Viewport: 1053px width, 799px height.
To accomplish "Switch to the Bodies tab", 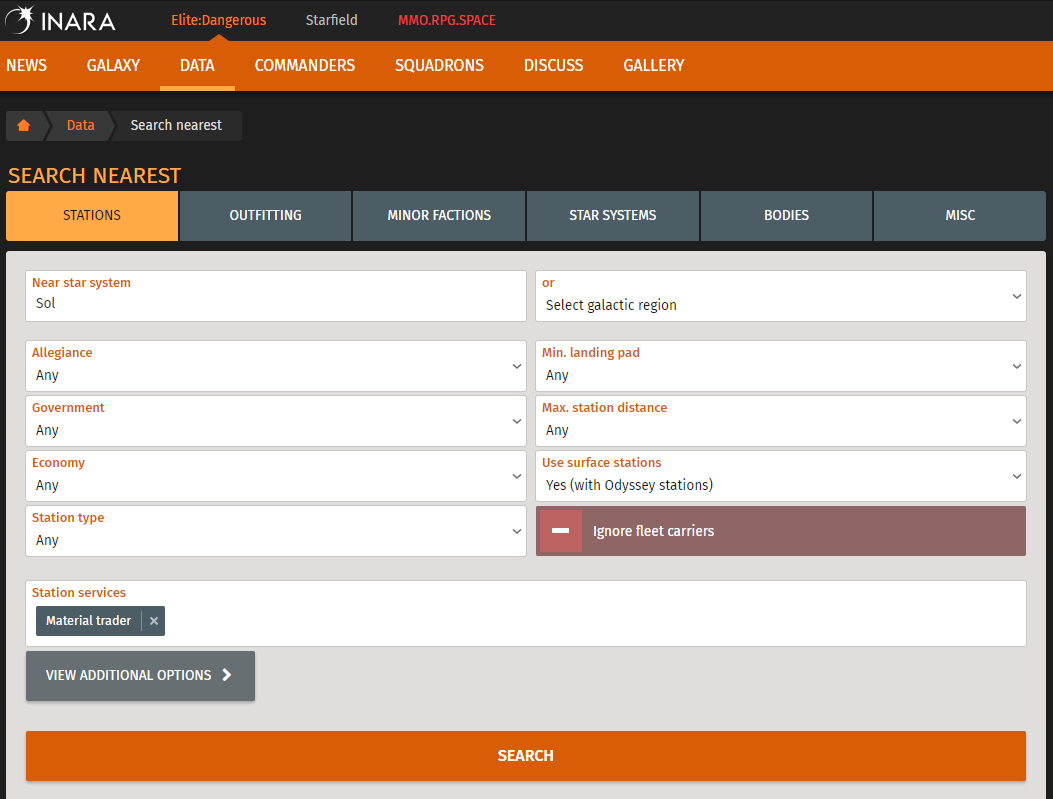I will [786, 216].
